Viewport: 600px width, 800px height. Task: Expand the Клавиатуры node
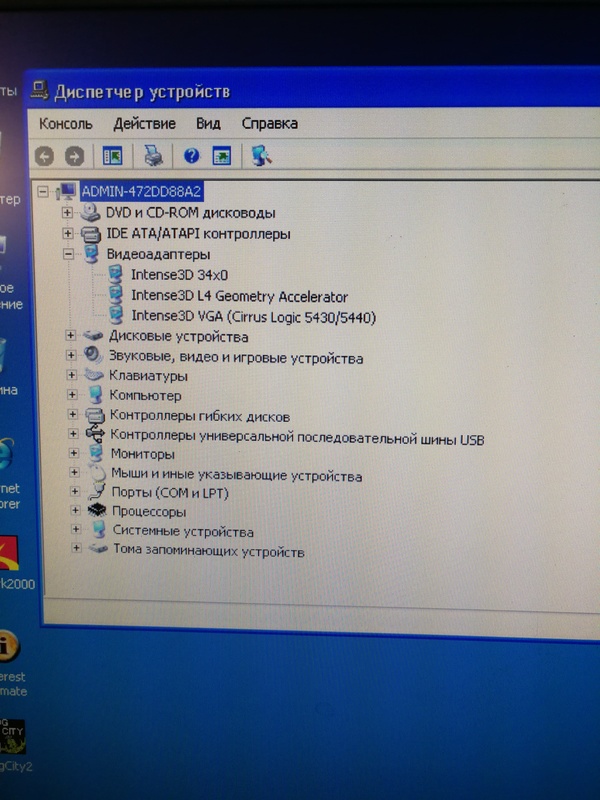click(71, 375)
